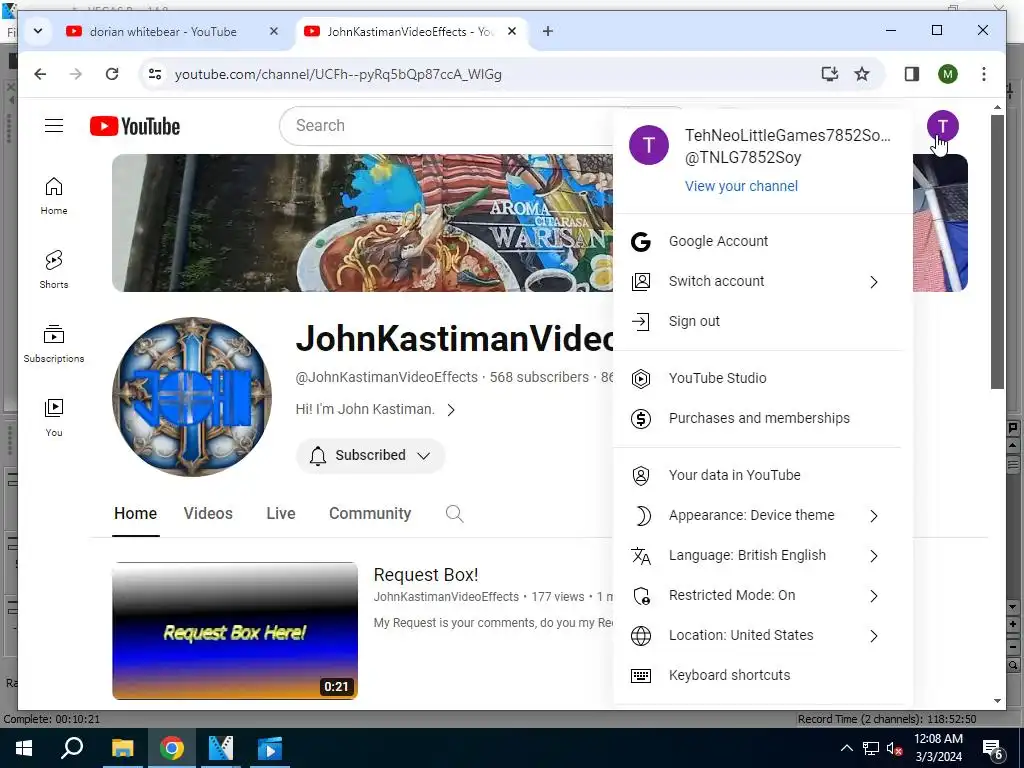The height and width of the screenshot is (768, 1024).
Task: Switch to the dorian whitebear browser tab
Action: (163, 31)
